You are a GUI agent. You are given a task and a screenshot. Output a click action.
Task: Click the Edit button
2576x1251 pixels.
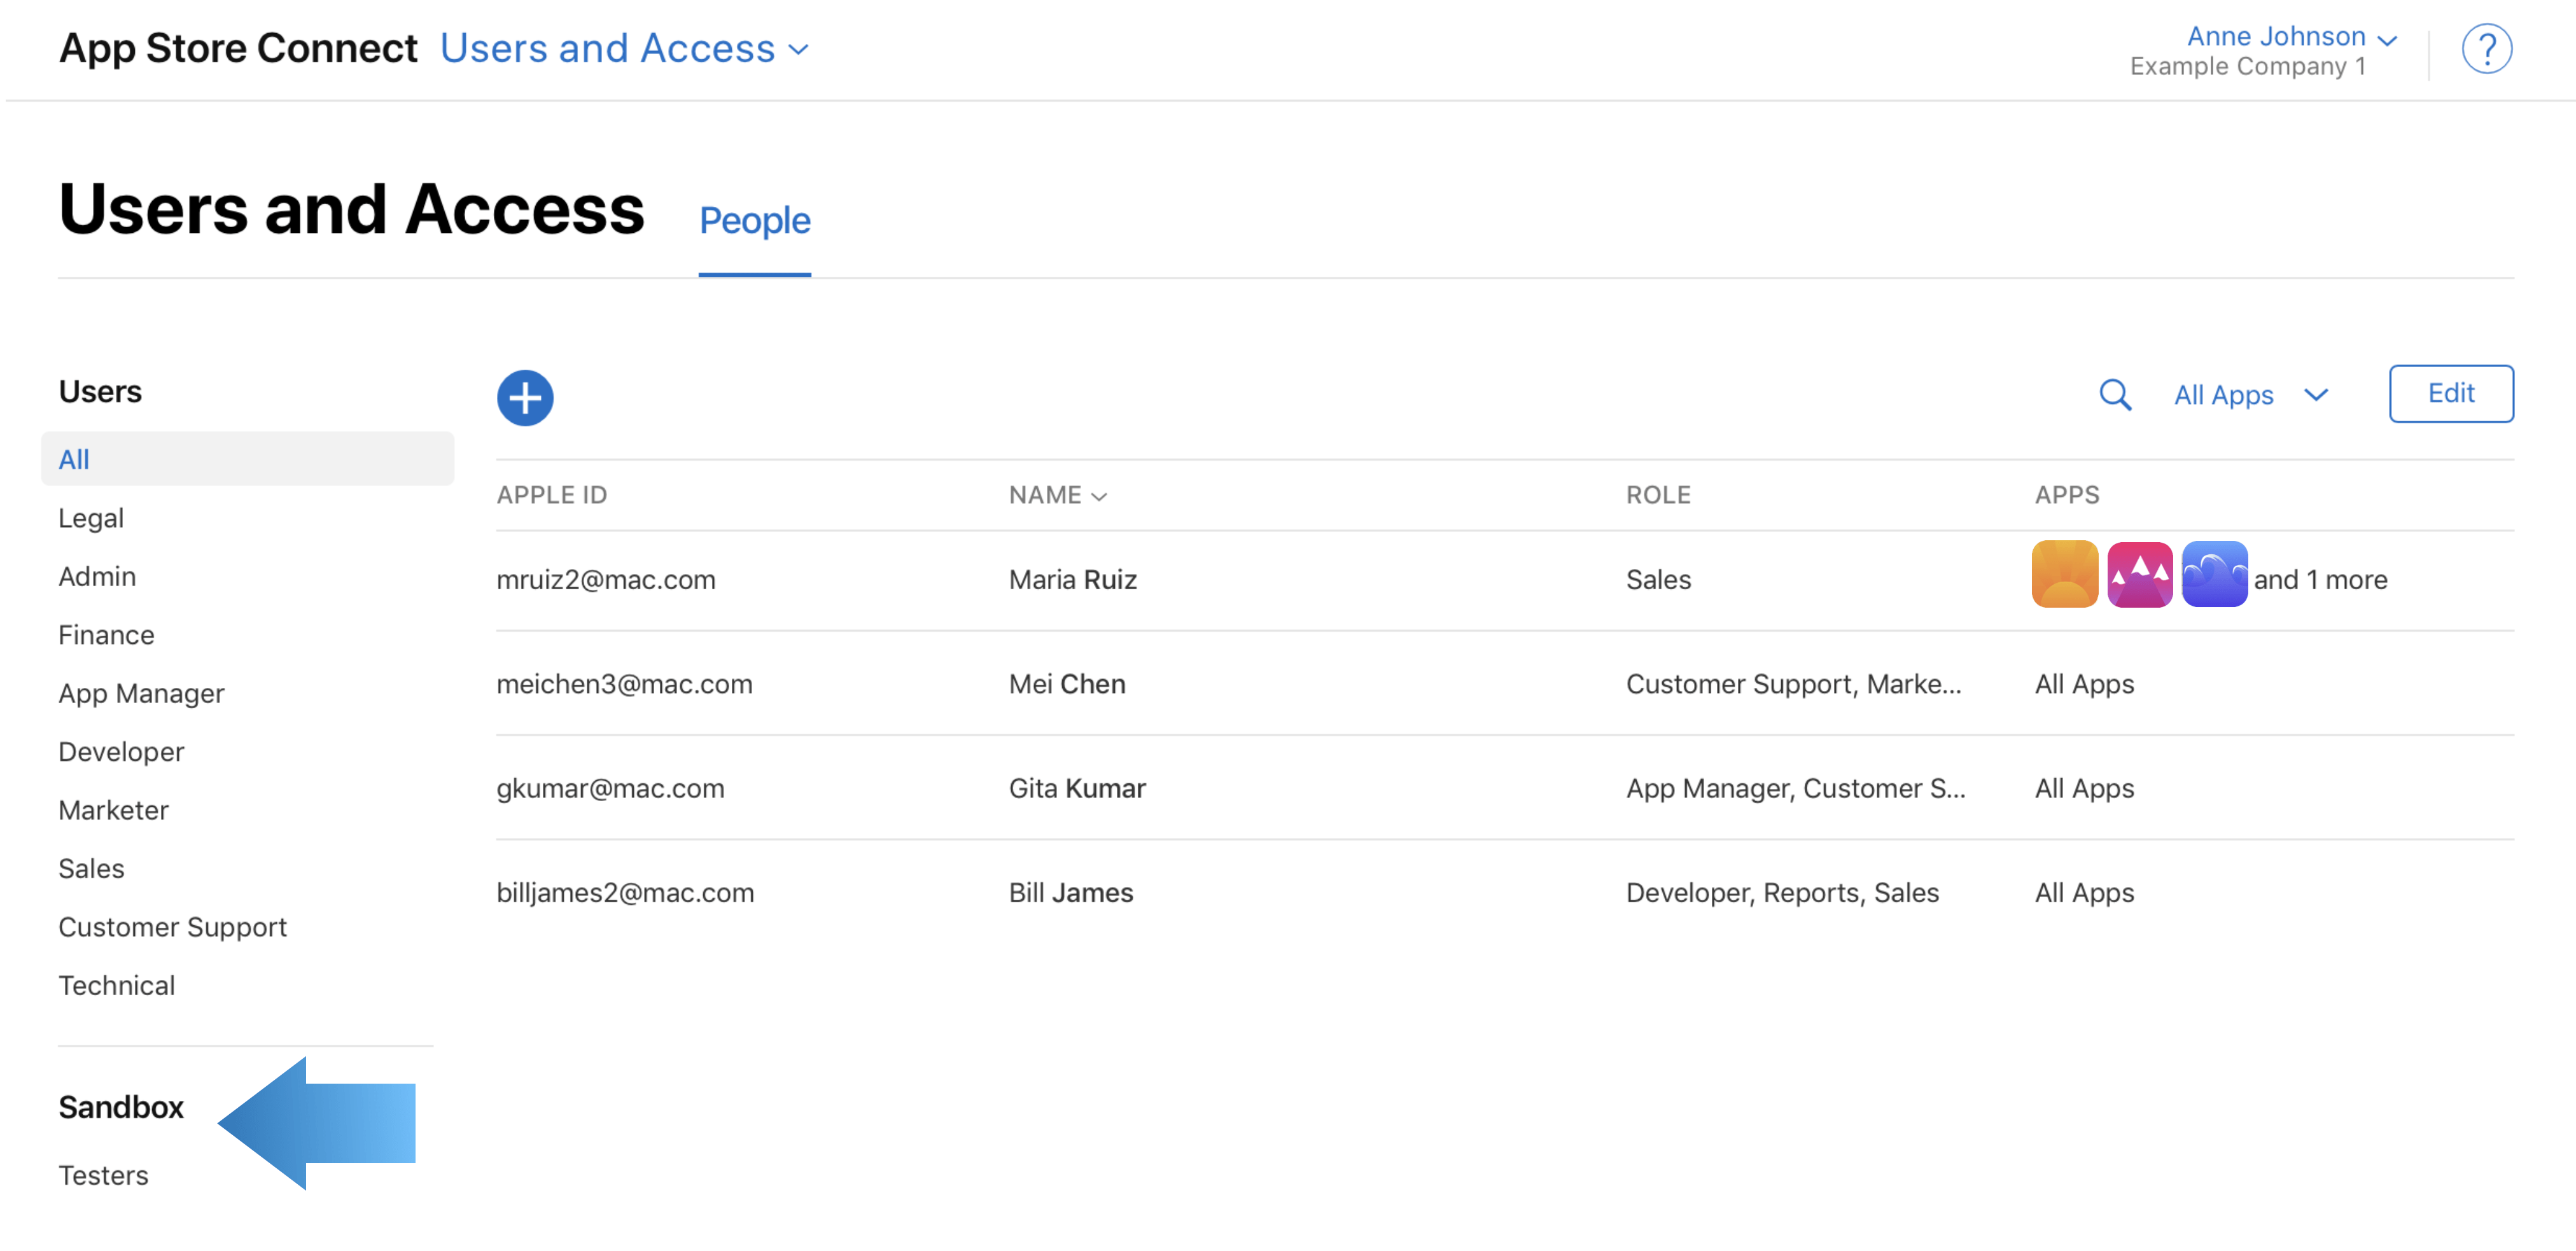click(x=2451, y=393)
